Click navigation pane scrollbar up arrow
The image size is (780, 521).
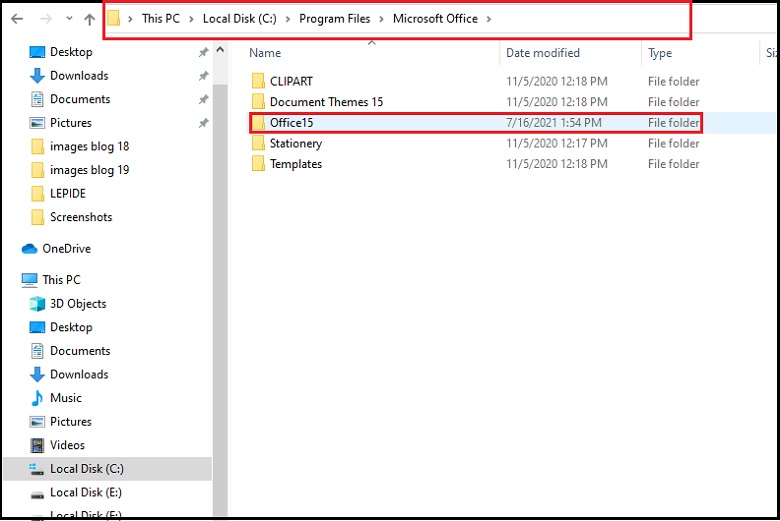[x=220, y=50]
